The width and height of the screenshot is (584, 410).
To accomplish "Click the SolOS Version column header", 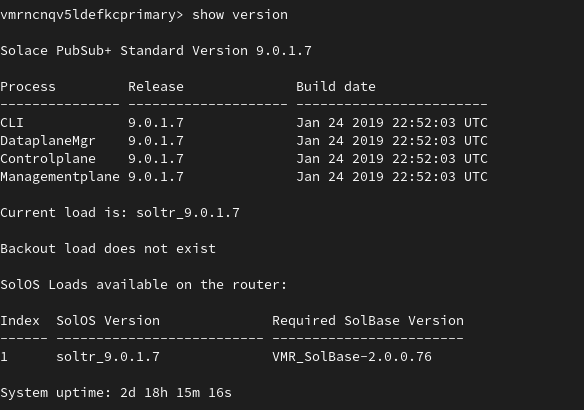I will click(108, 321).
